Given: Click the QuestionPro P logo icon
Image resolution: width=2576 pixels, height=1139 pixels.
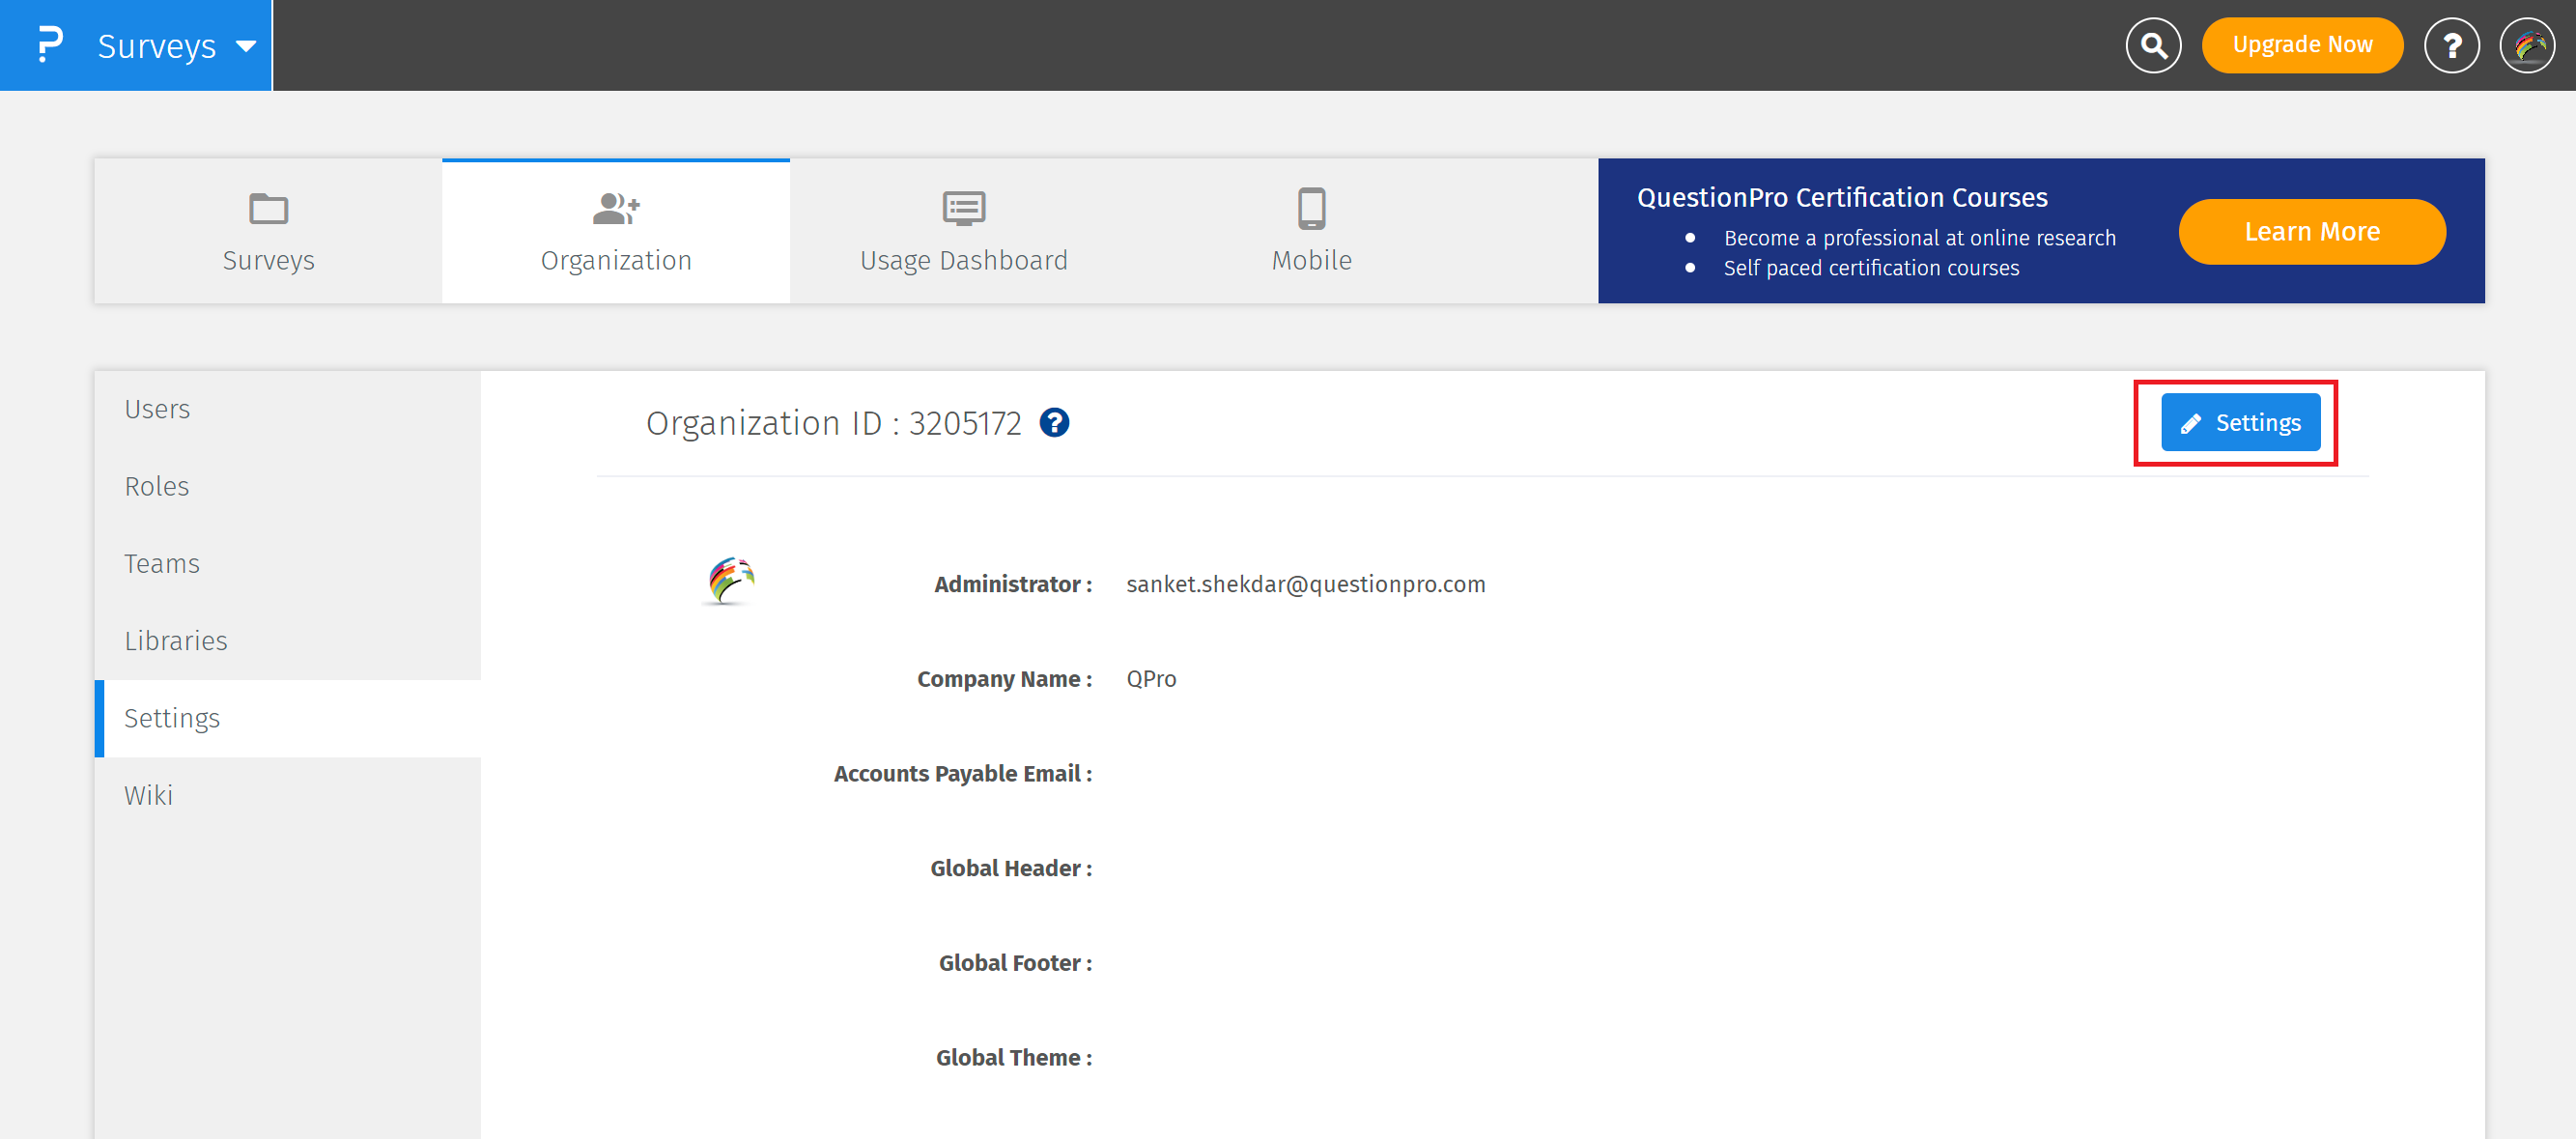Looking at the screenshot, I should click(49, 45).
